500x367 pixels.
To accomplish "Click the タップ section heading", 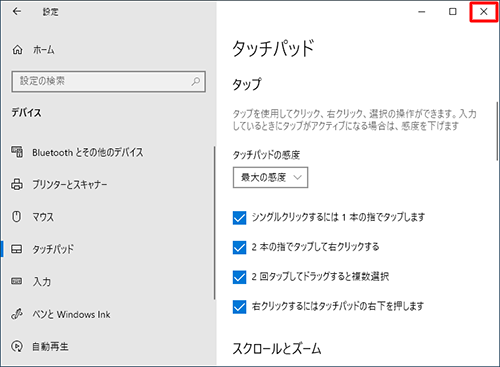I will [247, 84].
